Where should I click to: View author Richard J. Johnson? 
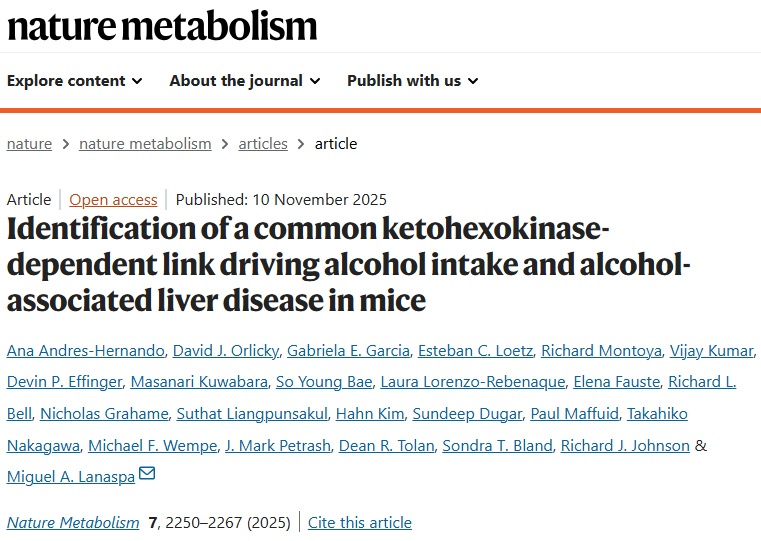point(625,445)
